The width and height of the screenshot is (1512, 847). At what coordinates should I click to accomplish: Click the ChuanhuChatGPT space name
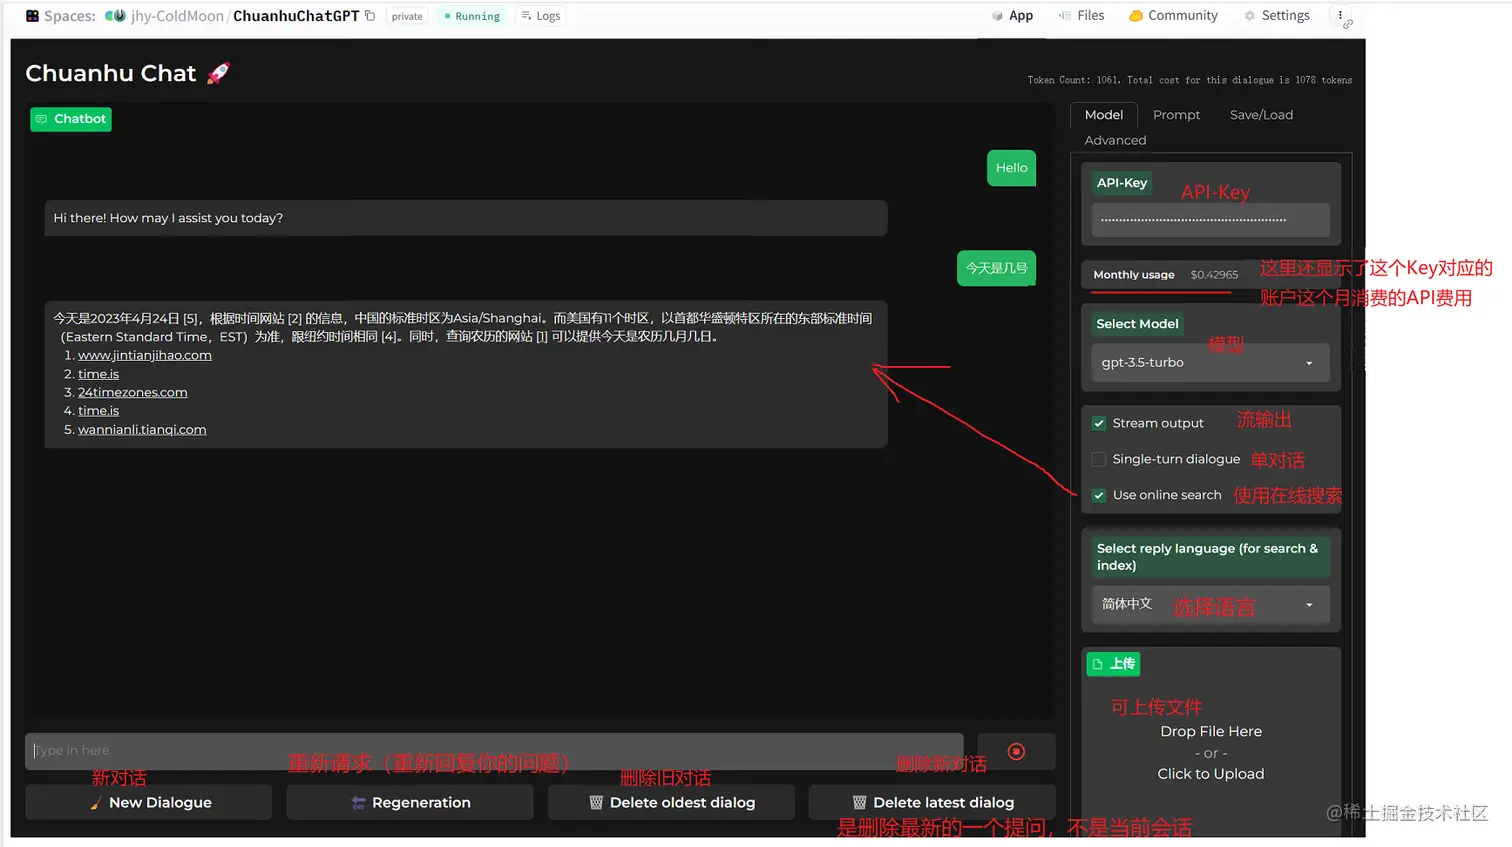(x=296, y=16)
